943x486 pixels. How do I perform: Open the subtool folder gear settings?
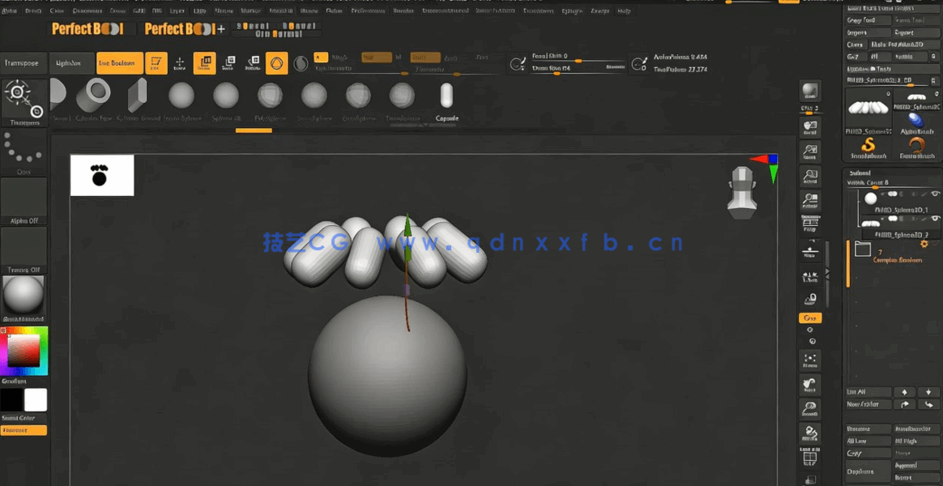click(x=924, y=244)
